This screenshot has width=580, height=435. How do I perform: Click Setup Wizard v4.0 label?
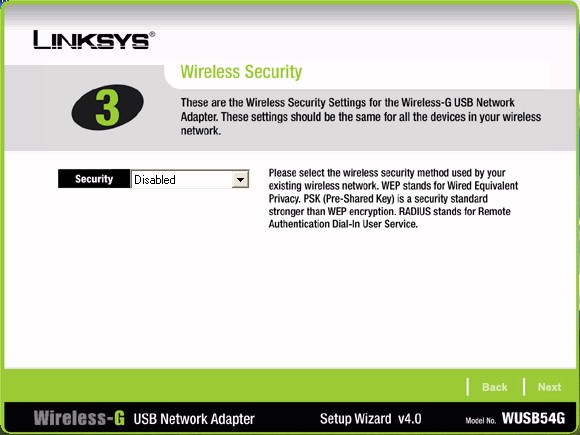(x=371, y=419)
